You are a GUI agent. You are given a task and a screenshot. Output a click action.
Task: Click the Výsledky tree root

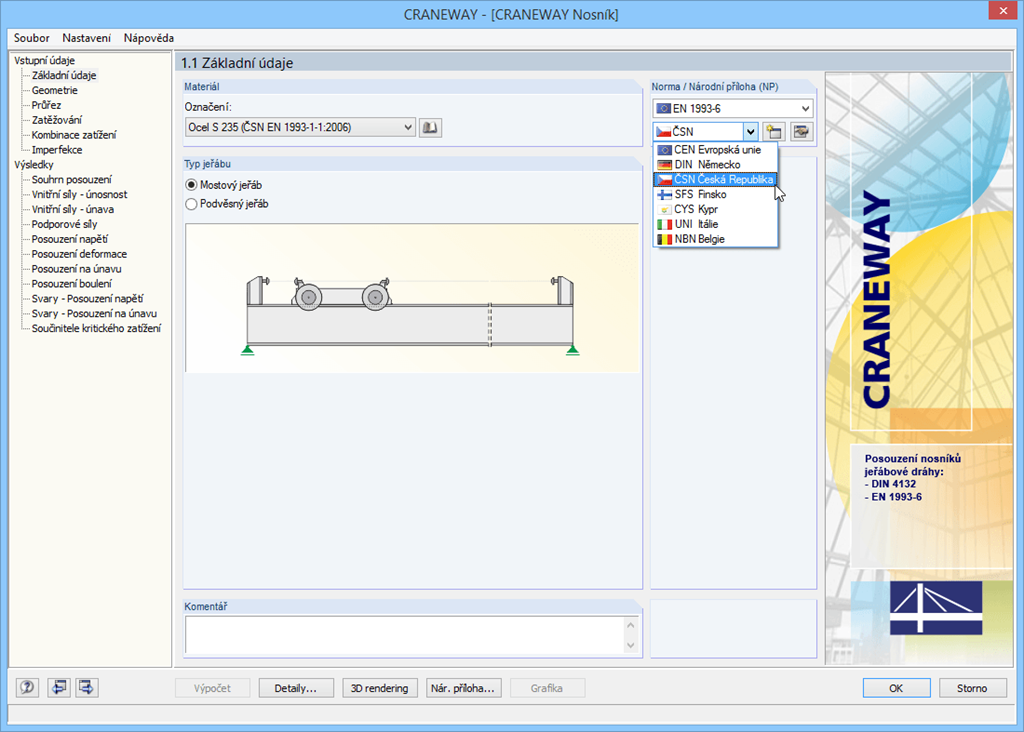(34, 165)
